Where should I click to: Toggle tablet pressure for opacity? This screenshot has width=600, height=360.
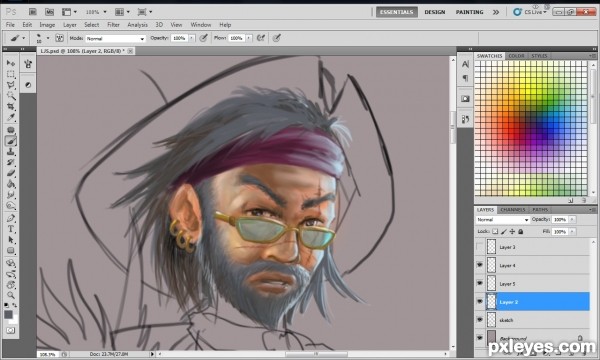click(204, 38)
